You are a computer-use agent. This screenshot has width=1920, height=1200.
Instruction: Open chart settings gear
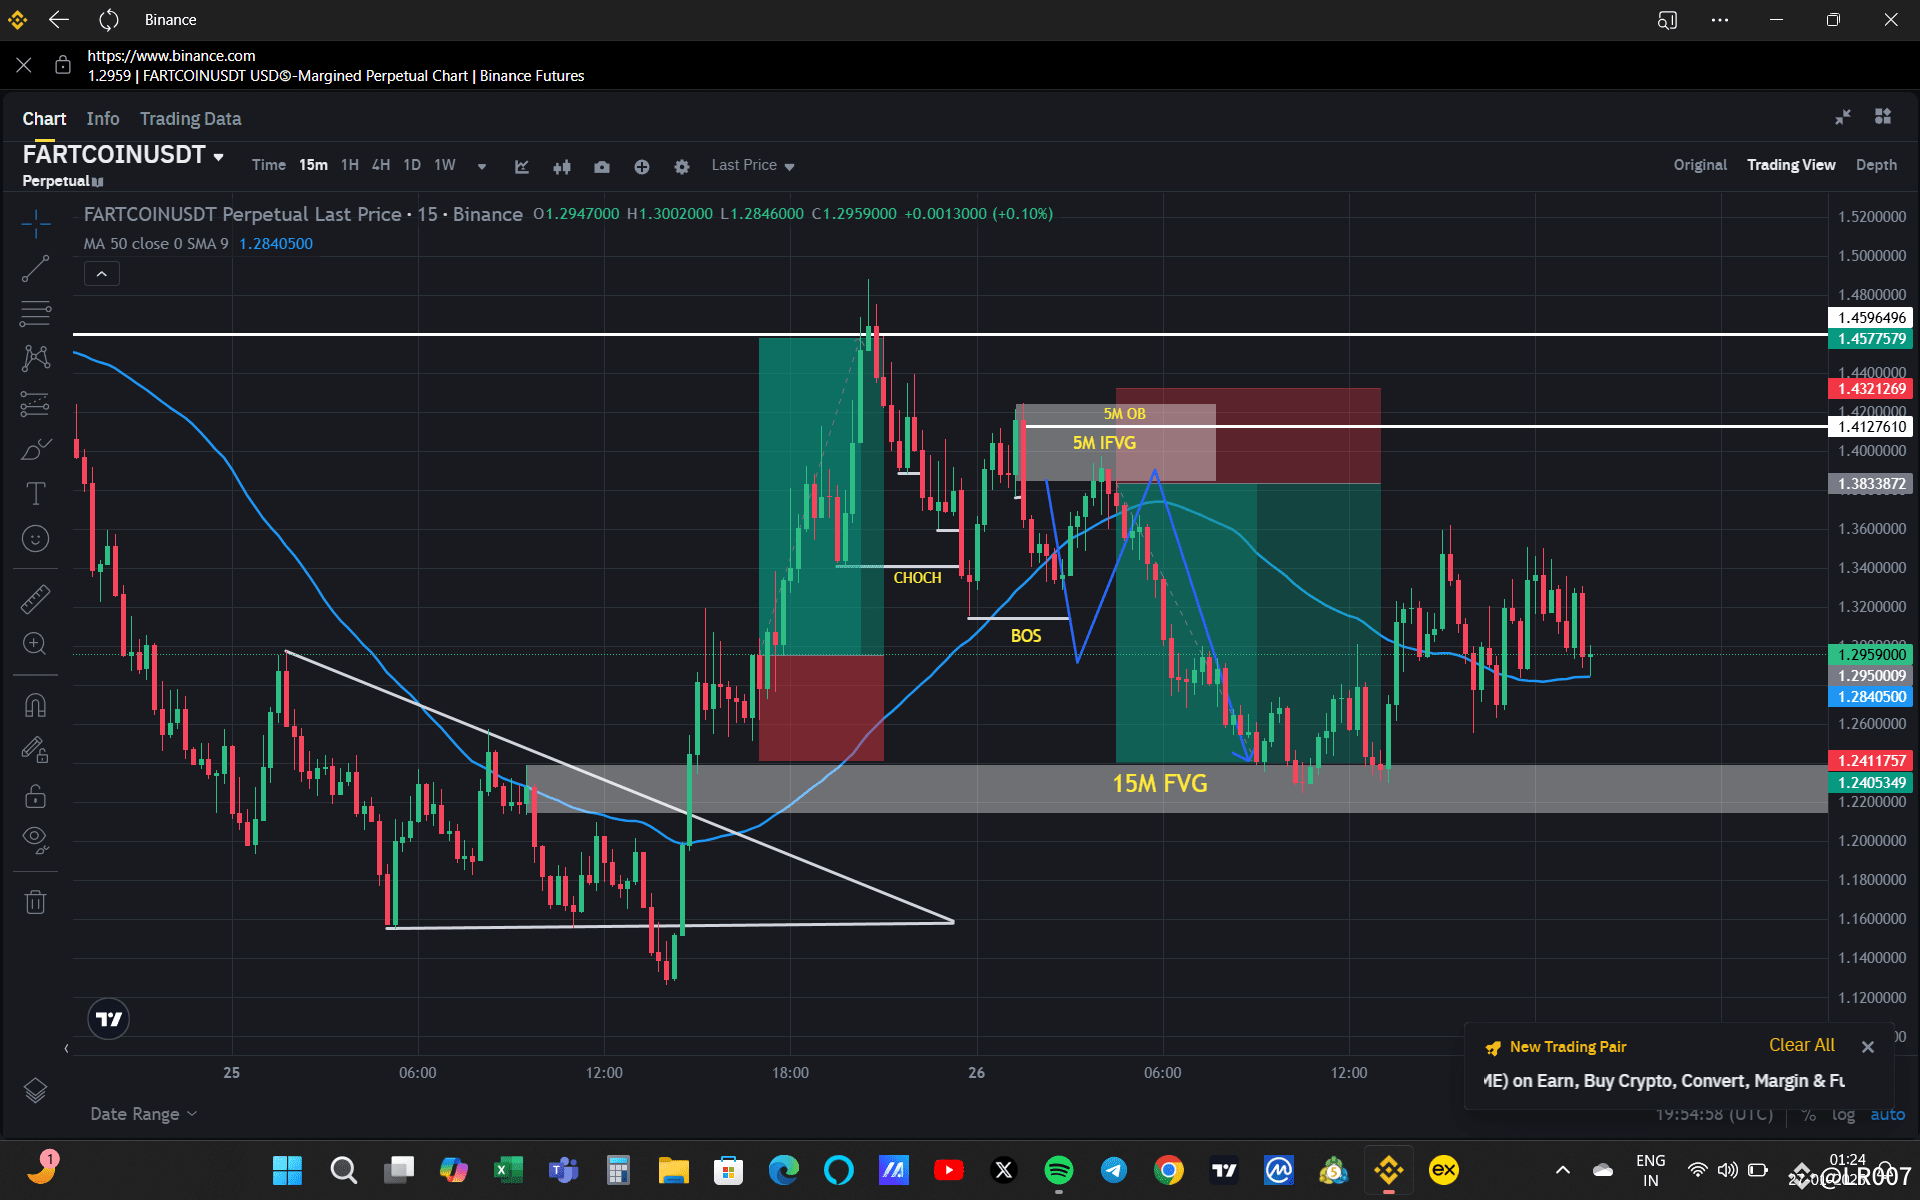click(682, 166)
